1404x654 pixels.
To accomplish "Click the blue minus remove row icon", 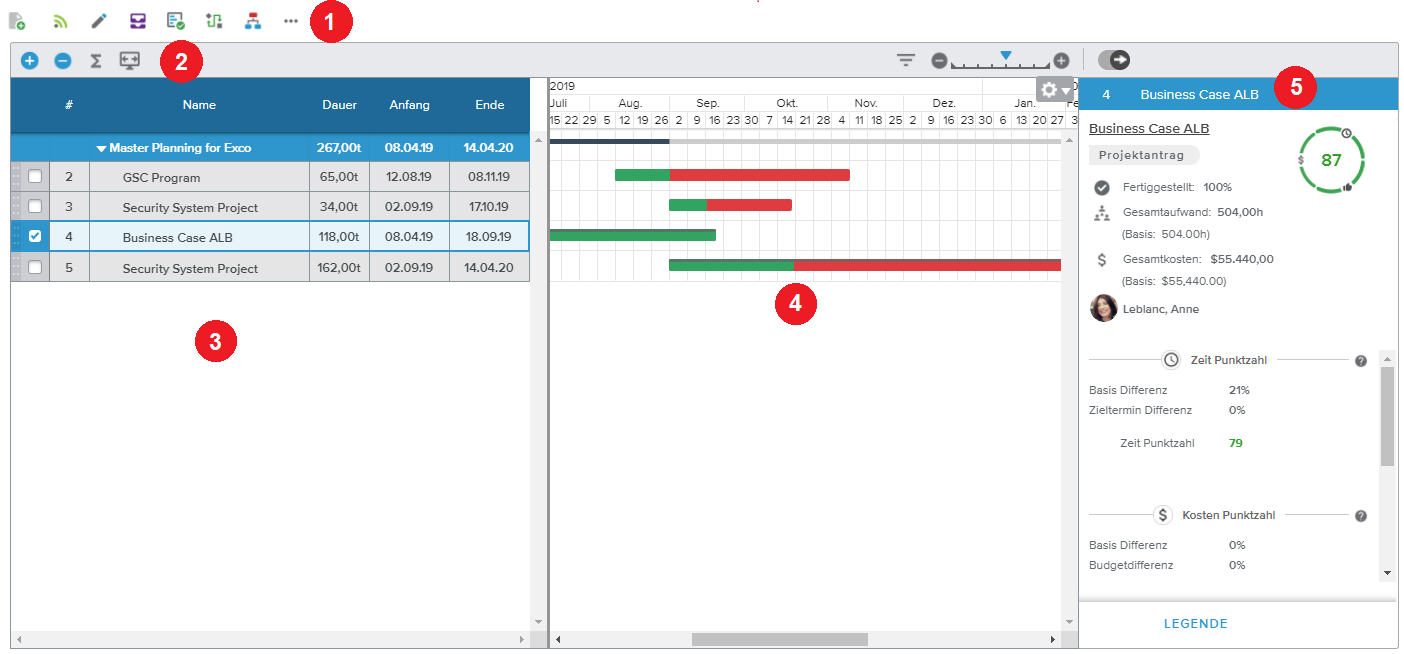I will [63, 61].
